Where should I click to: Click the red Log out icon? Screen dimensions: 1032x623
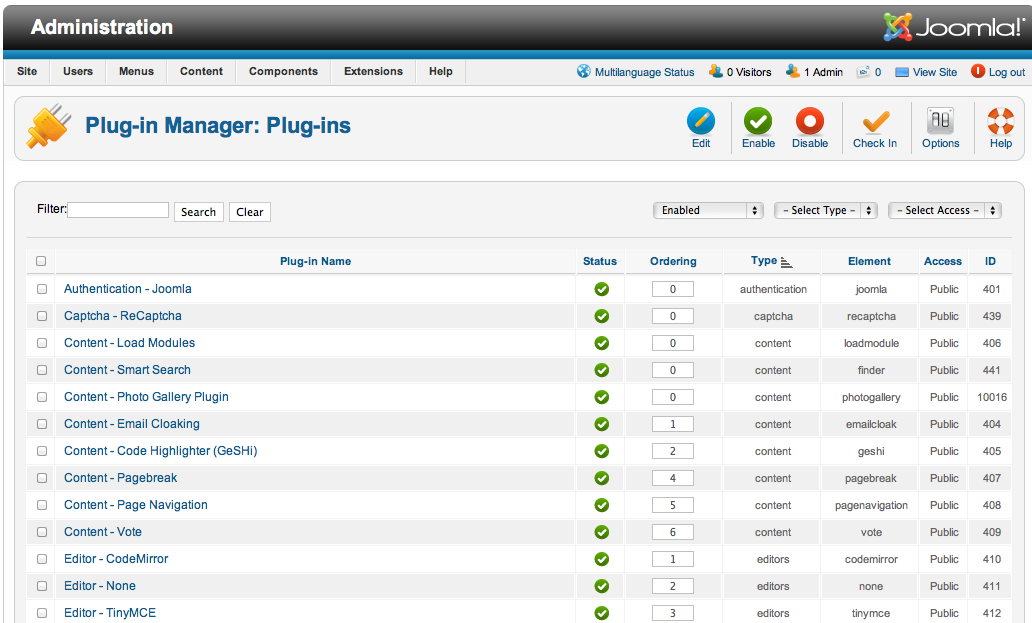click(978, 71)
